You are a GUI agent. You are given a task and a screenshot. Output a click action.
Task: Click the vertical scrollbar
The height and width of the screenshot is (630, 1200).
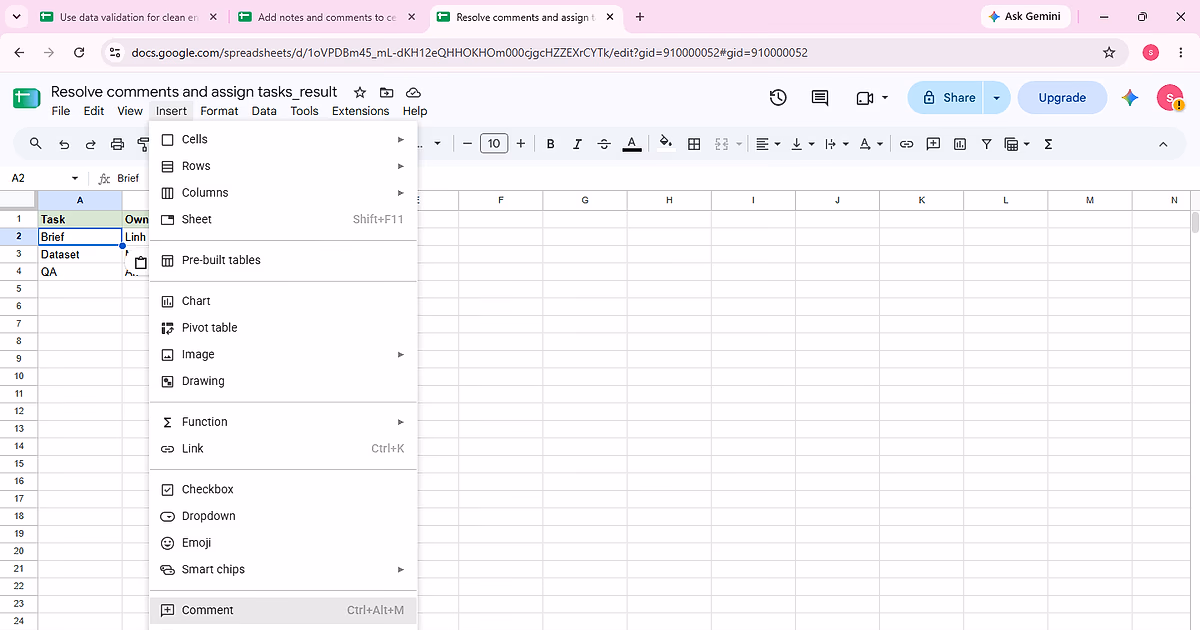[1194, 221]
